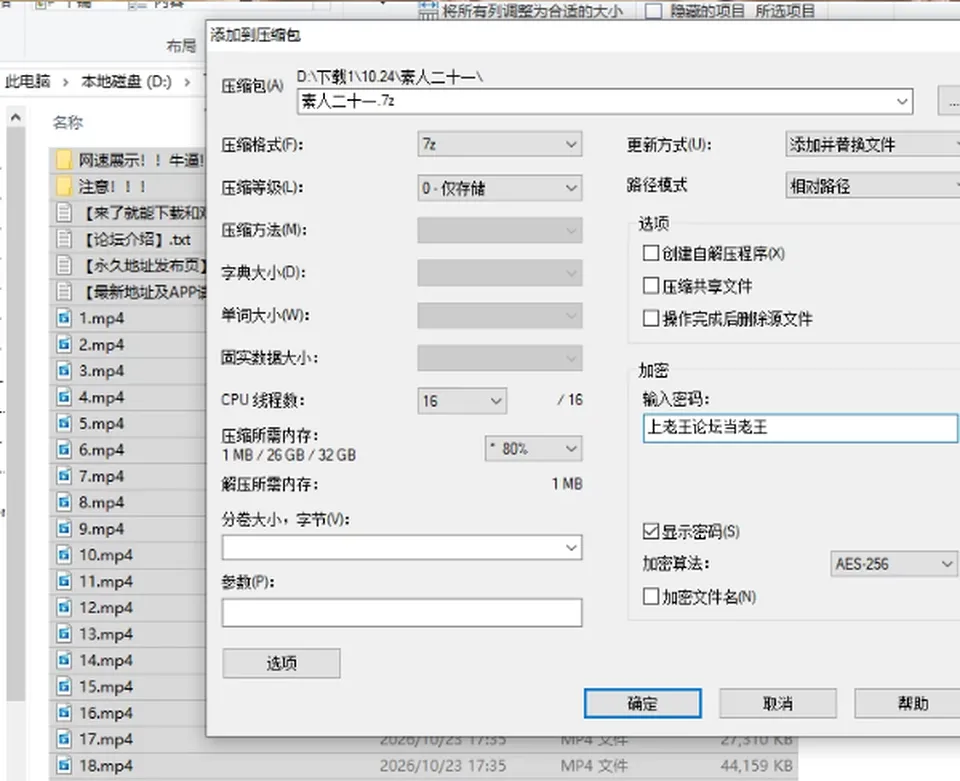Enable 加密文件名 checkbox
960x781 pixels.
point(651,596)
